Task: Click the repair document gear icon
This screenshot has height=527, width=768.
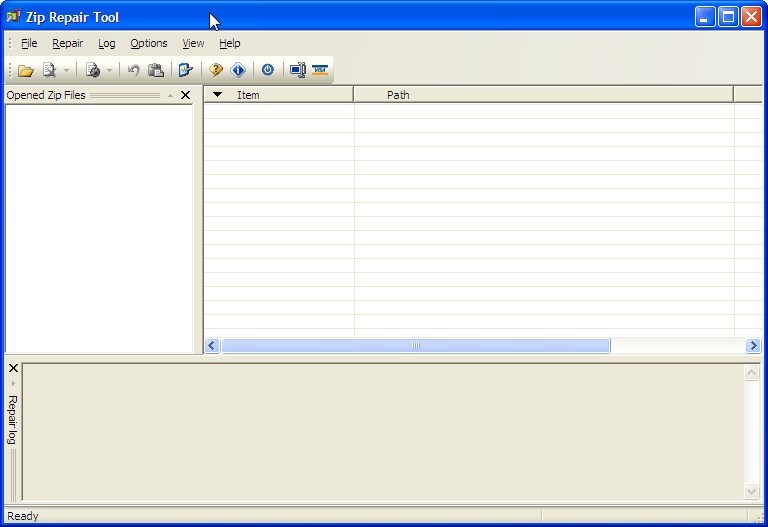Action: click(92, 70)
